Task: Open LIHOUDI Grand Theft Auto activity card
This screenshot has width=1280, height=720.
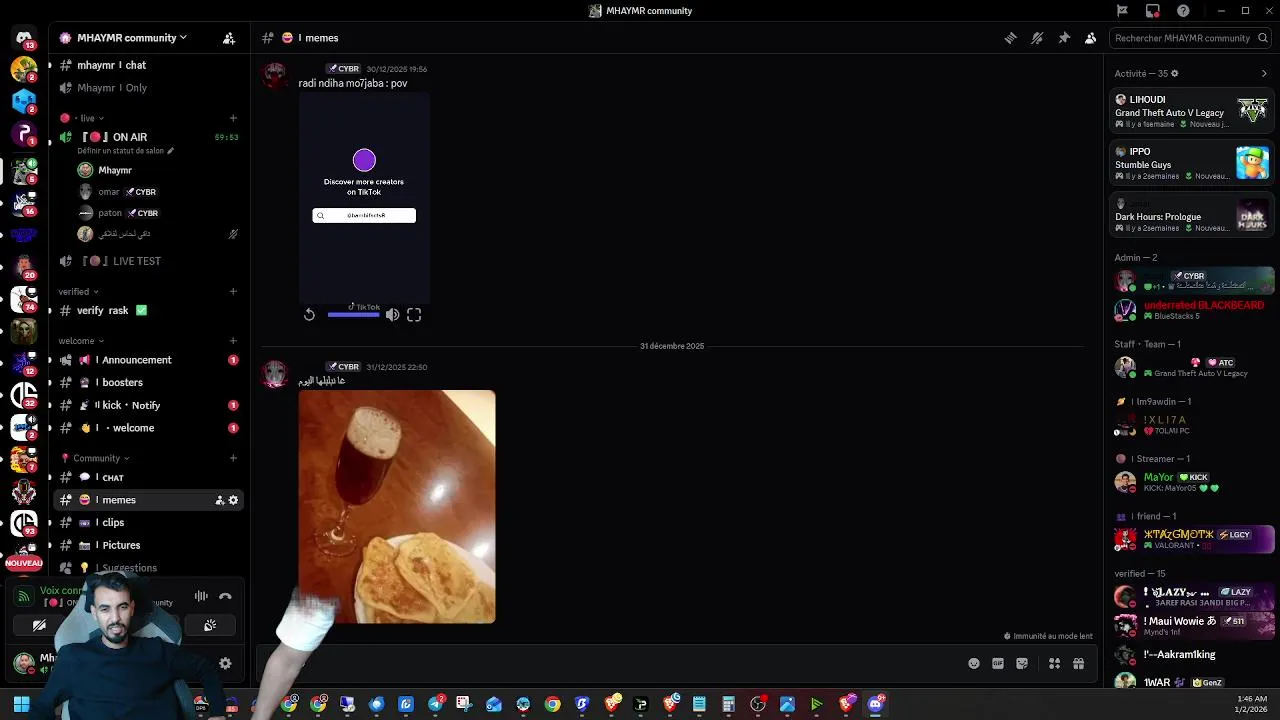Action: (x=1192, y=111)
